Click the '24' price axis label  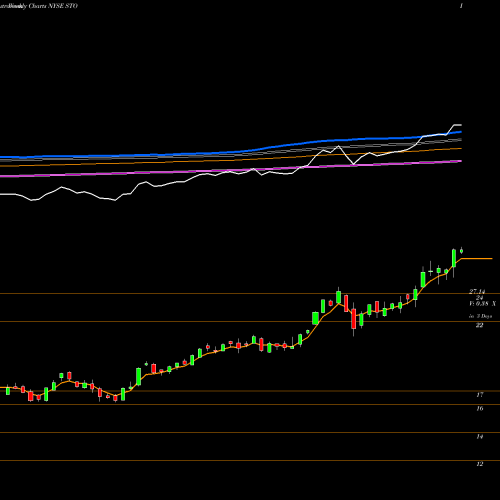480,297
